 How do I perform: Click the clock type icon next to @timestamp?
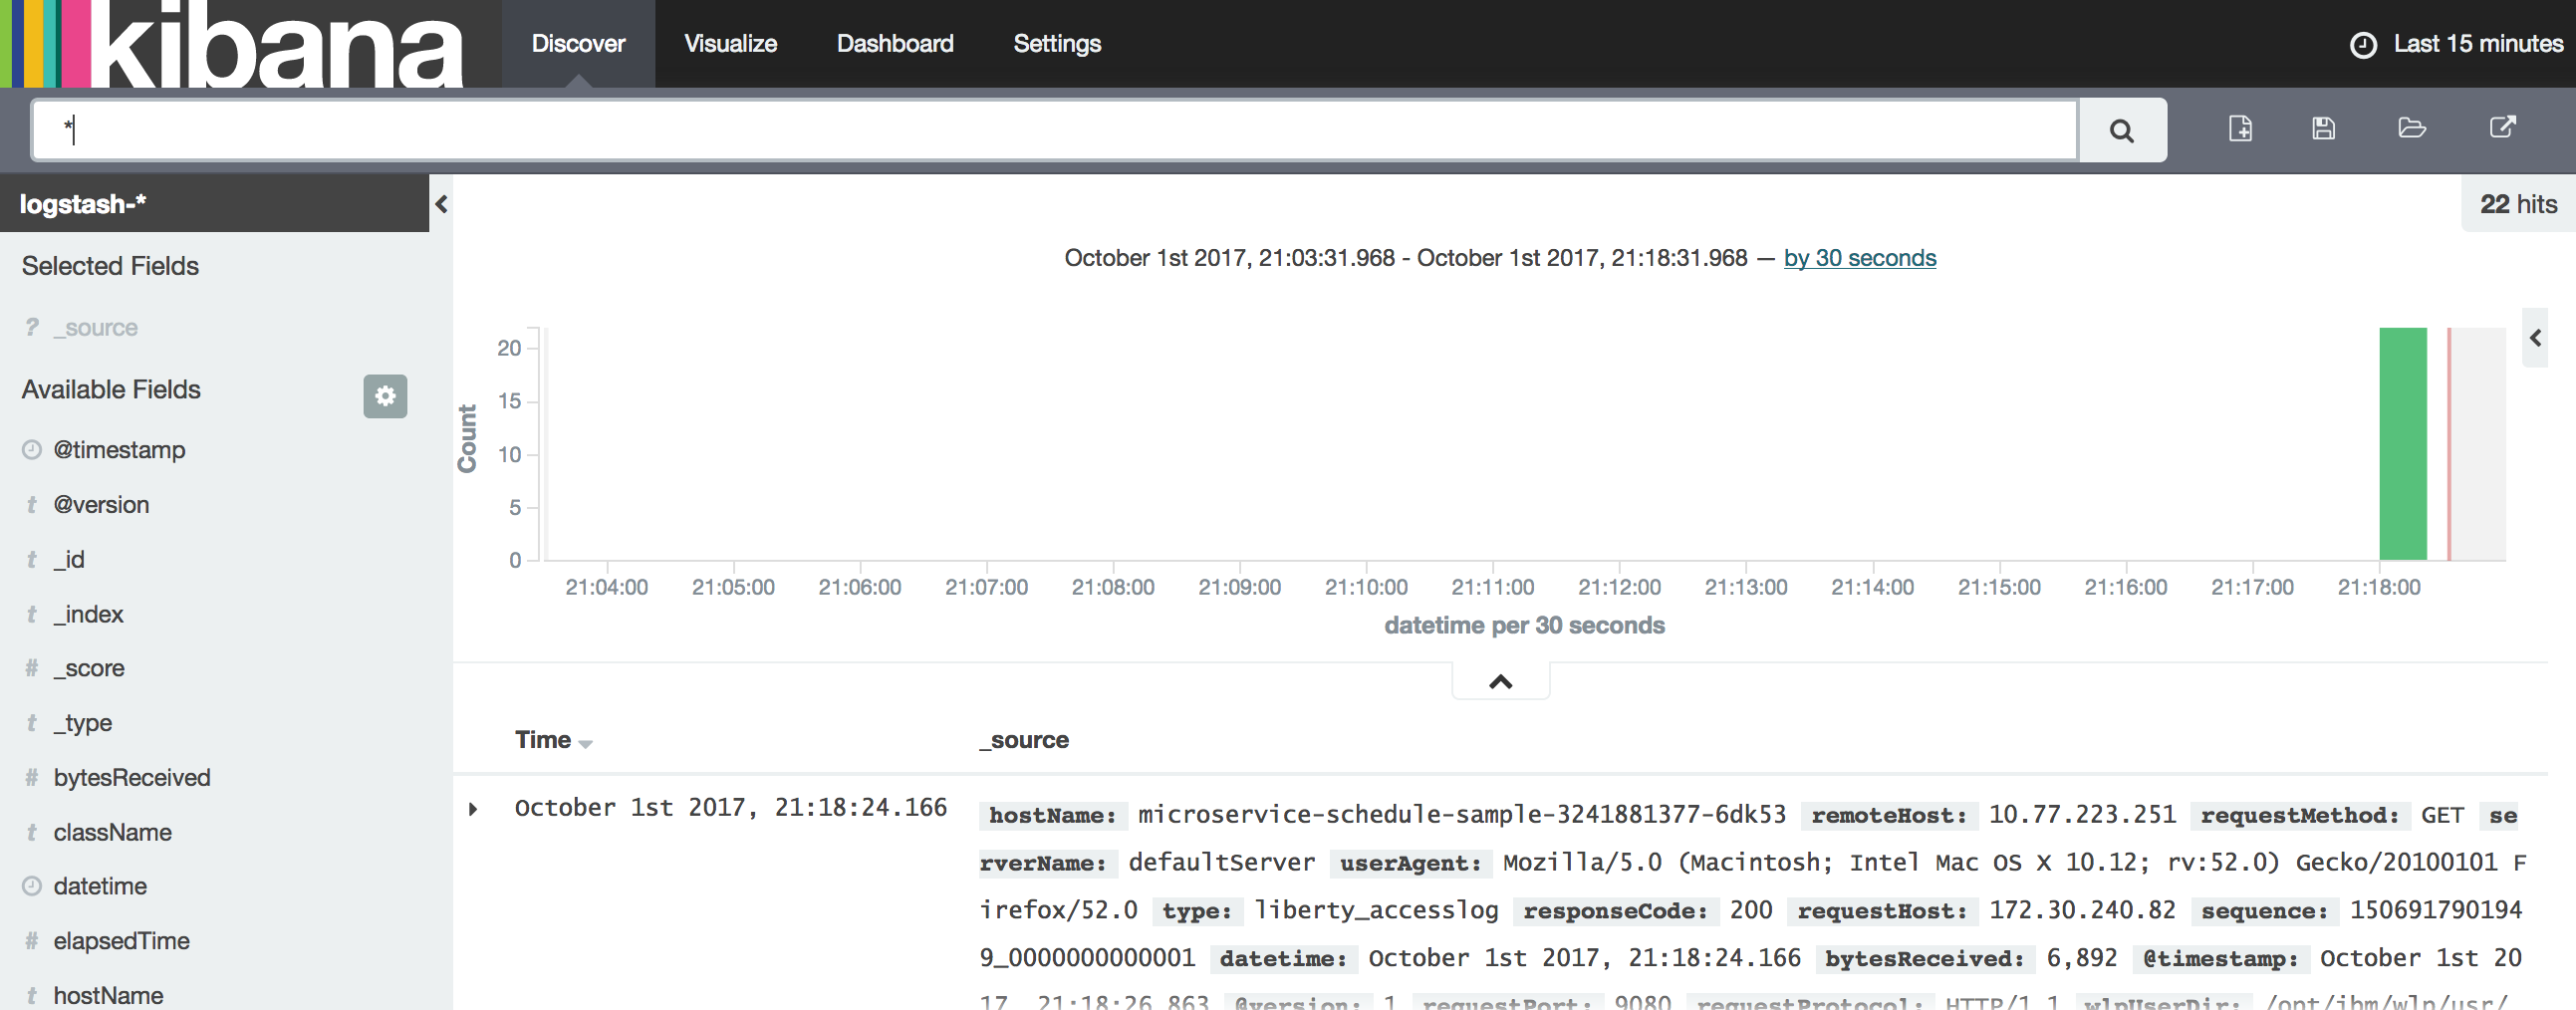pos(31,450)
